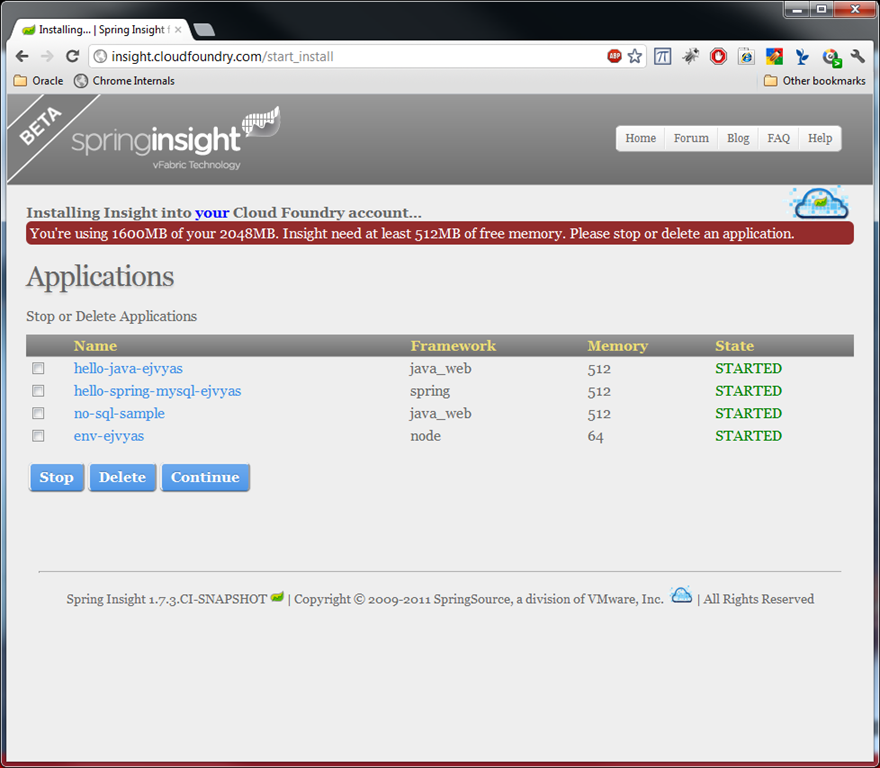Click the small cloud icon in the footer

click(681, 595)
